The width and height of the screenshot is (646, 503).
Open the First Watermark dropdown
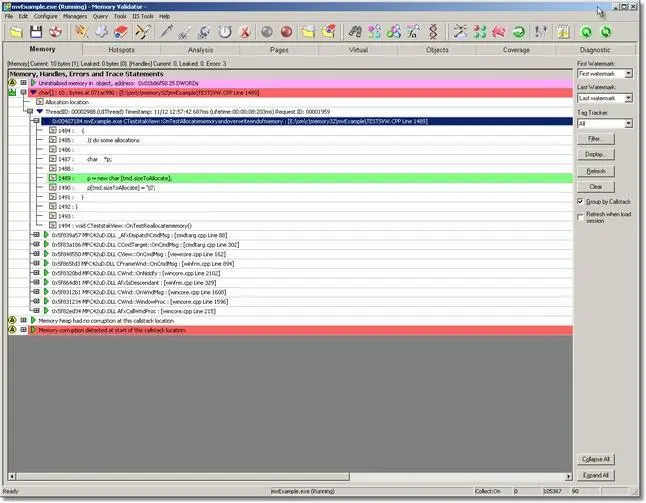628,74
